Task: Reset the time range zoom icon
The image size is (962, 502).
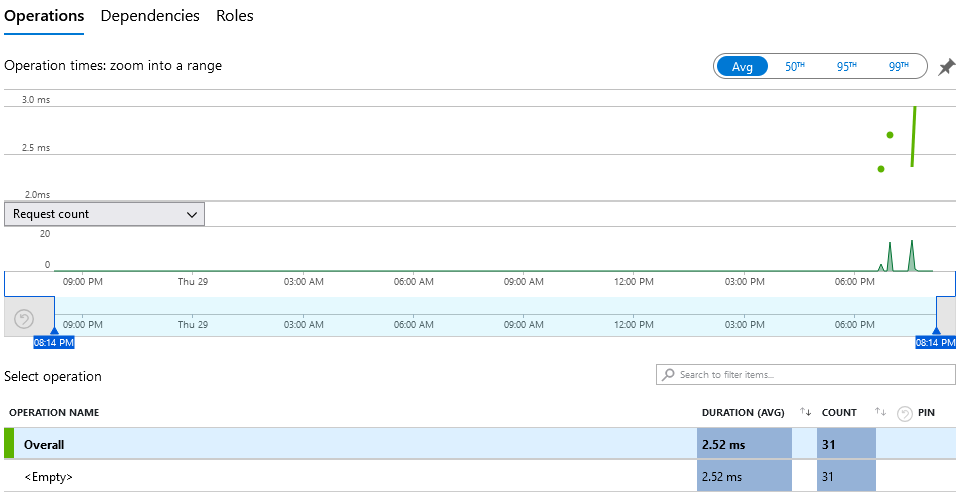Action: tap(25, 319)
